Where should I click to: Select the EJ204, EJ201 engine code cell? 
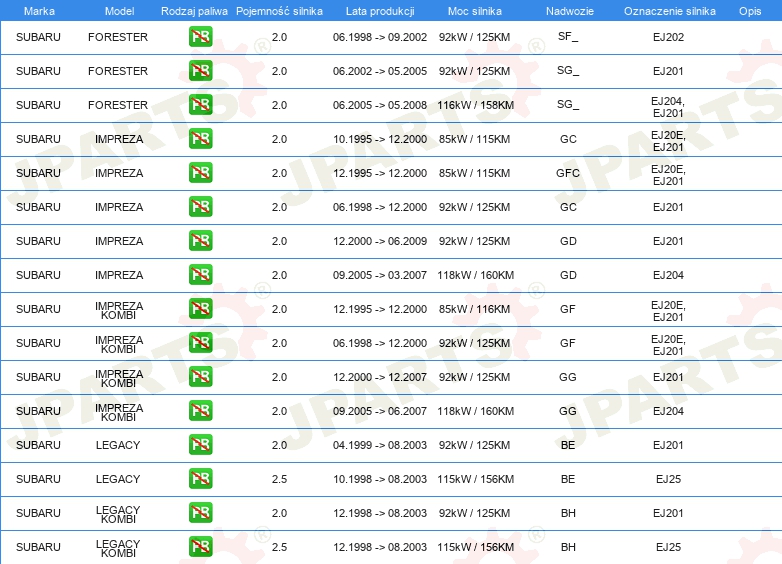click(668, 107)
